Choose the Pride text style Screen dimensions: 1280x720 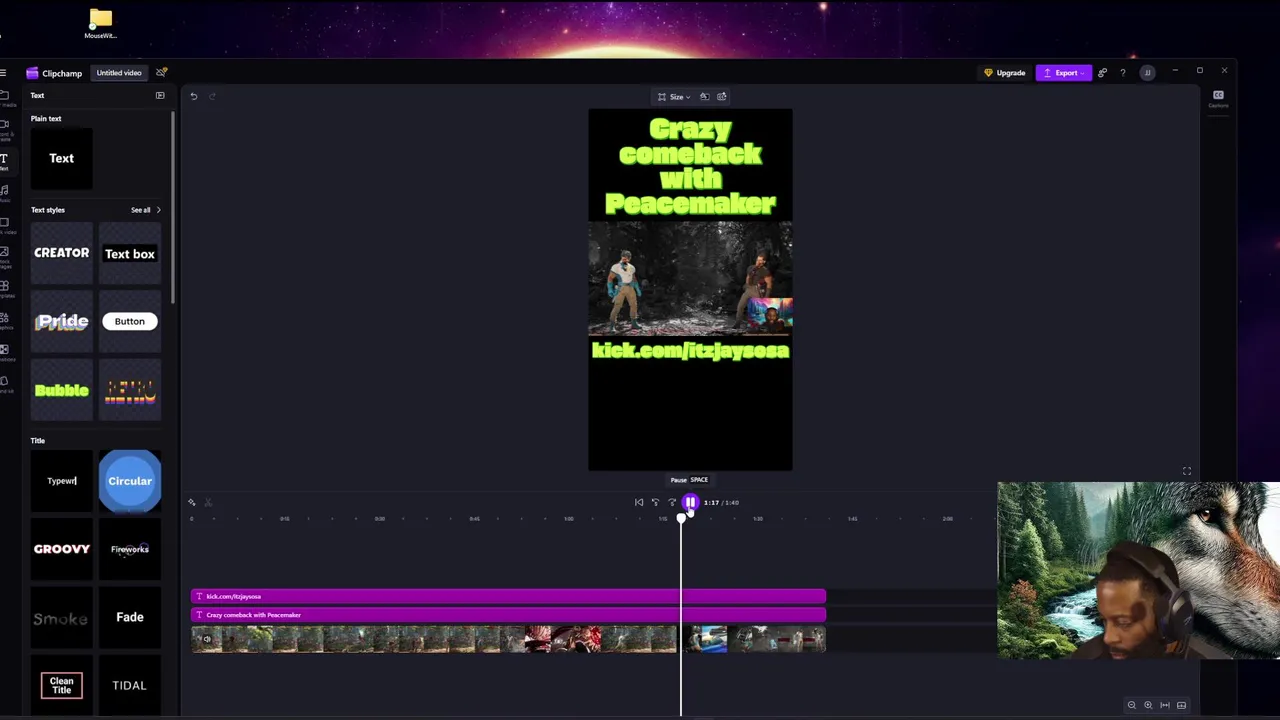(62, 321)
